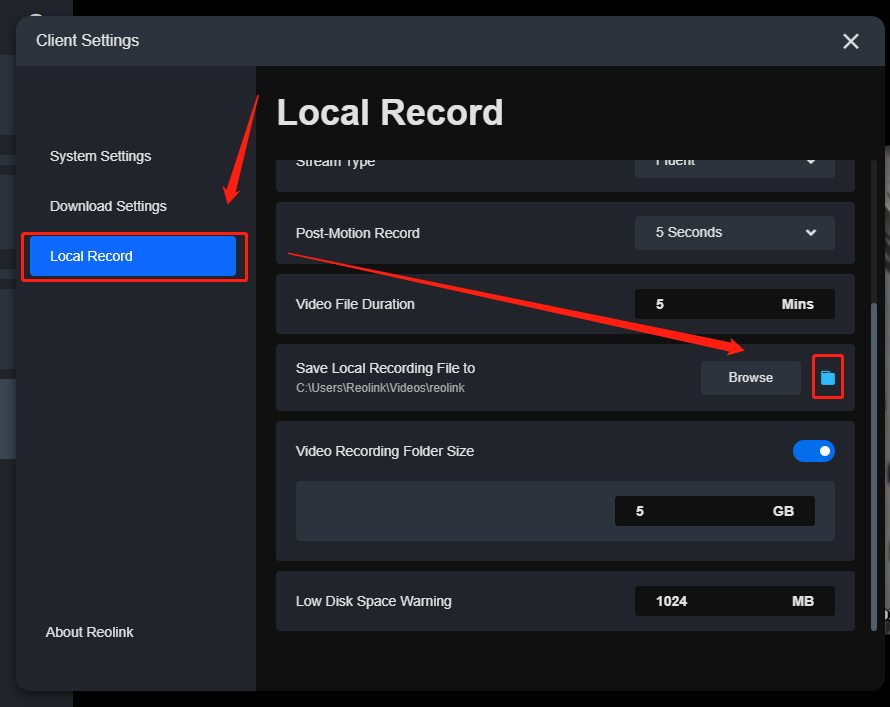Click the Post-Motion Record label

click(358, 233)
